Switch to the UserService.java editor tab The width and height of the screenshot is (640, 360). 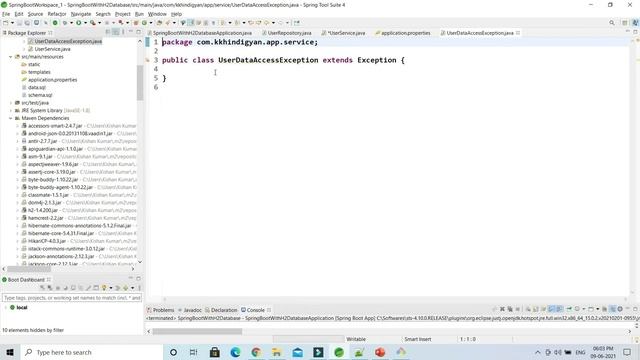(x=346, y=33)
